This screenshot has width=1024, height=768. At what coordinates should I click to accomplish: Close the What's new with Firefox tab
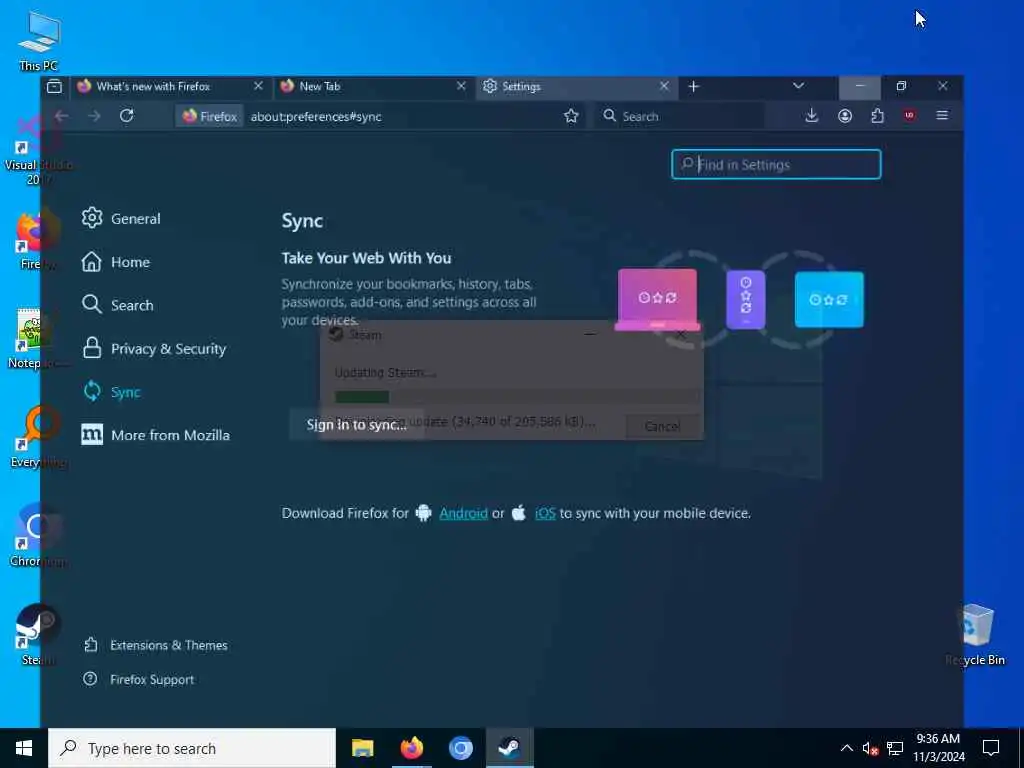click(259, 86)
